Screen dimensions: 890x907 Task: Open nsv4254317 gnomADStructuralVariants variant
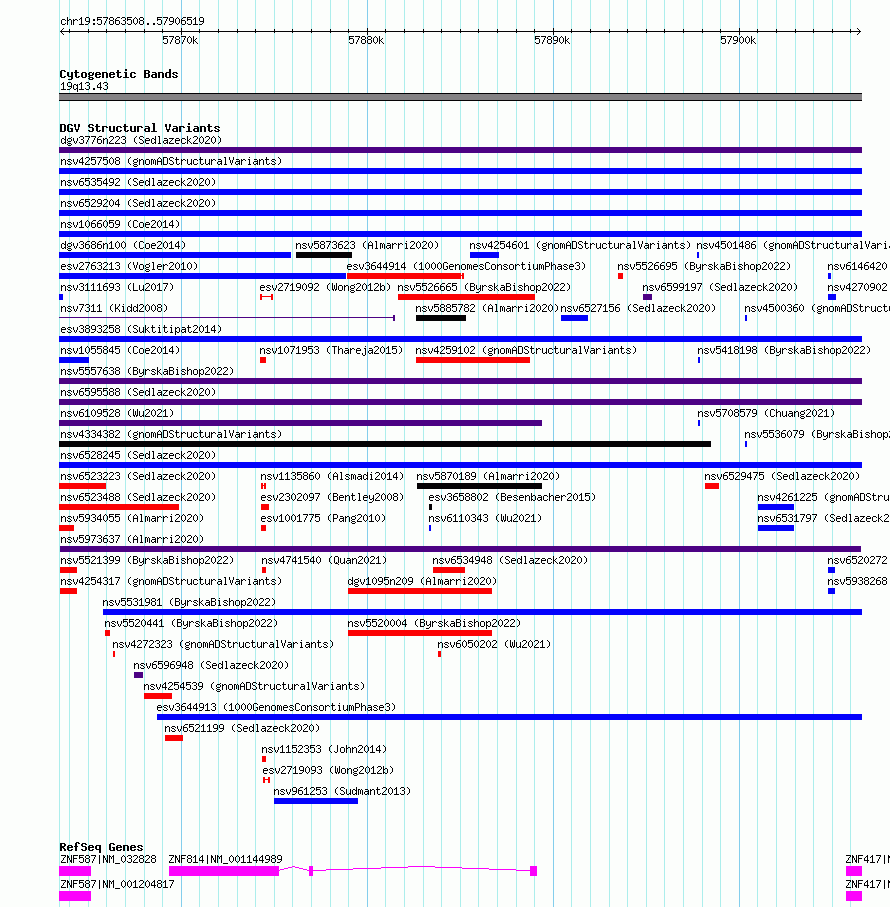pyautogui.click(x=171, y=581)
